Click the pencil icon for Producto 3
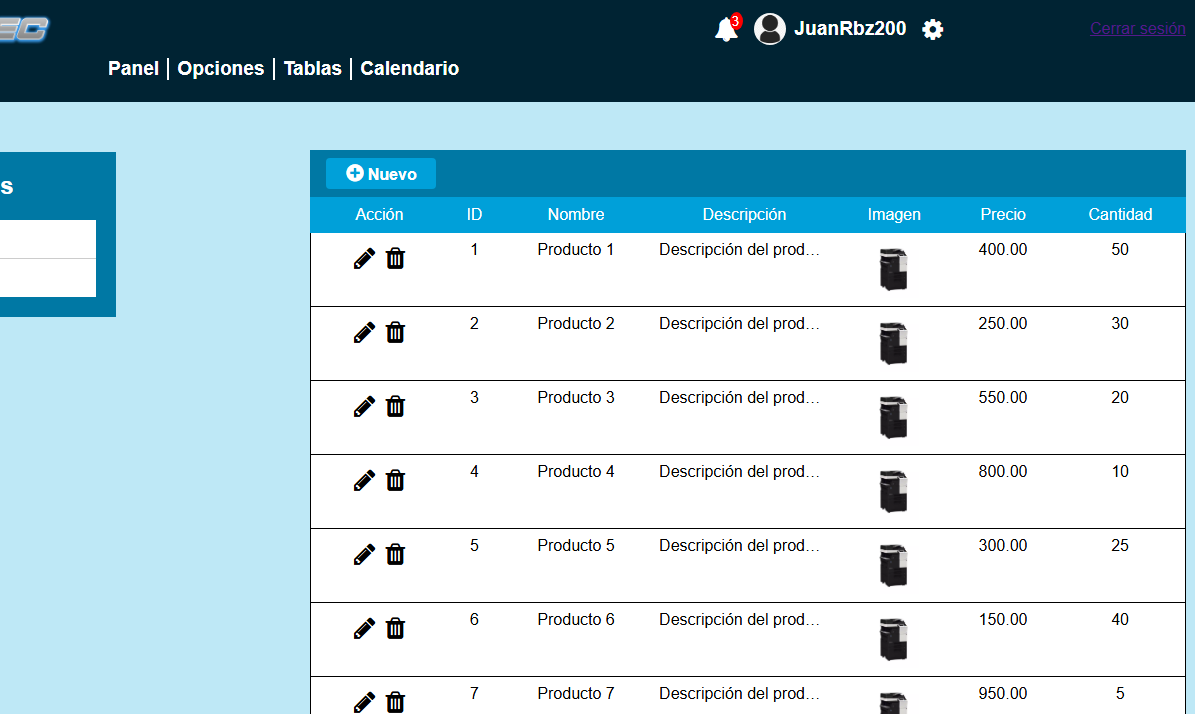This screenshot has width=1195, height=714. tap(365, 407)
